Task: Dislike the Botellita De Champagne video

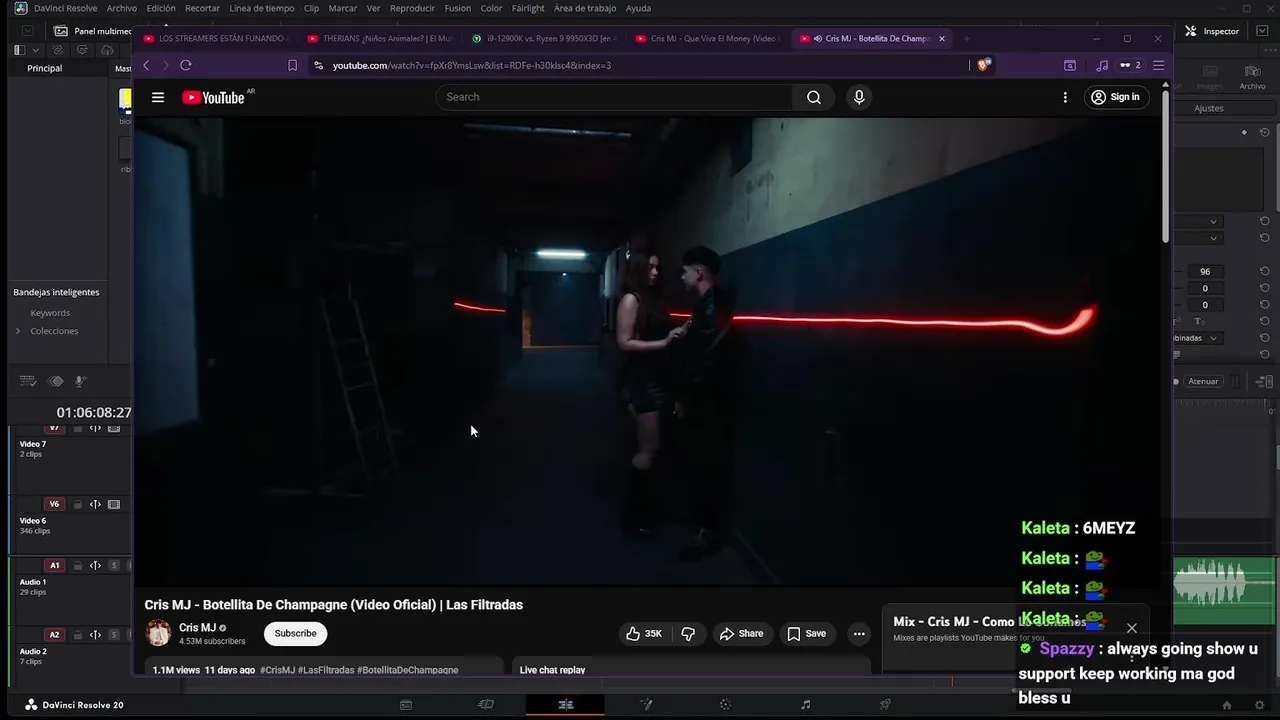Action: [x=688, y=633]
